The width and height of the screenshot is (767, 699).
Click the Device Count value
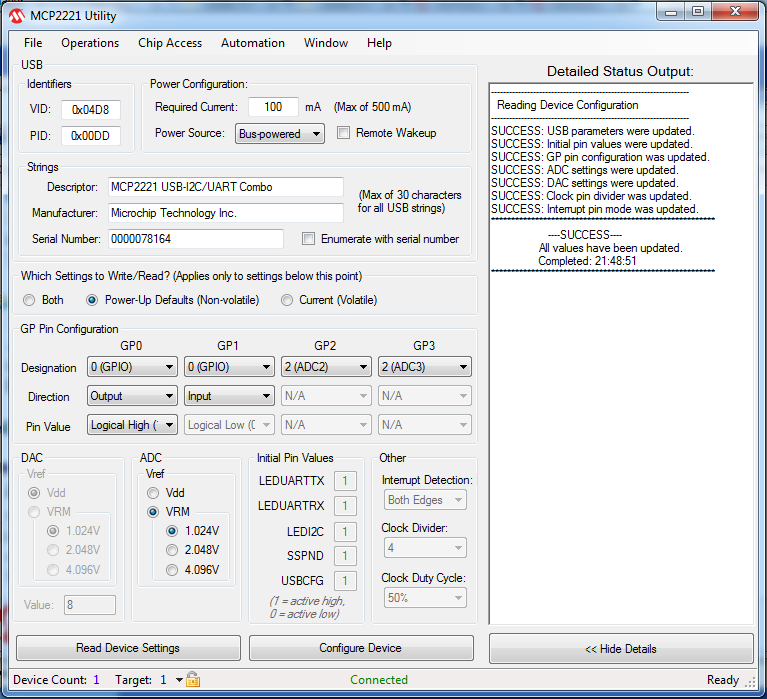coord(96,679)
